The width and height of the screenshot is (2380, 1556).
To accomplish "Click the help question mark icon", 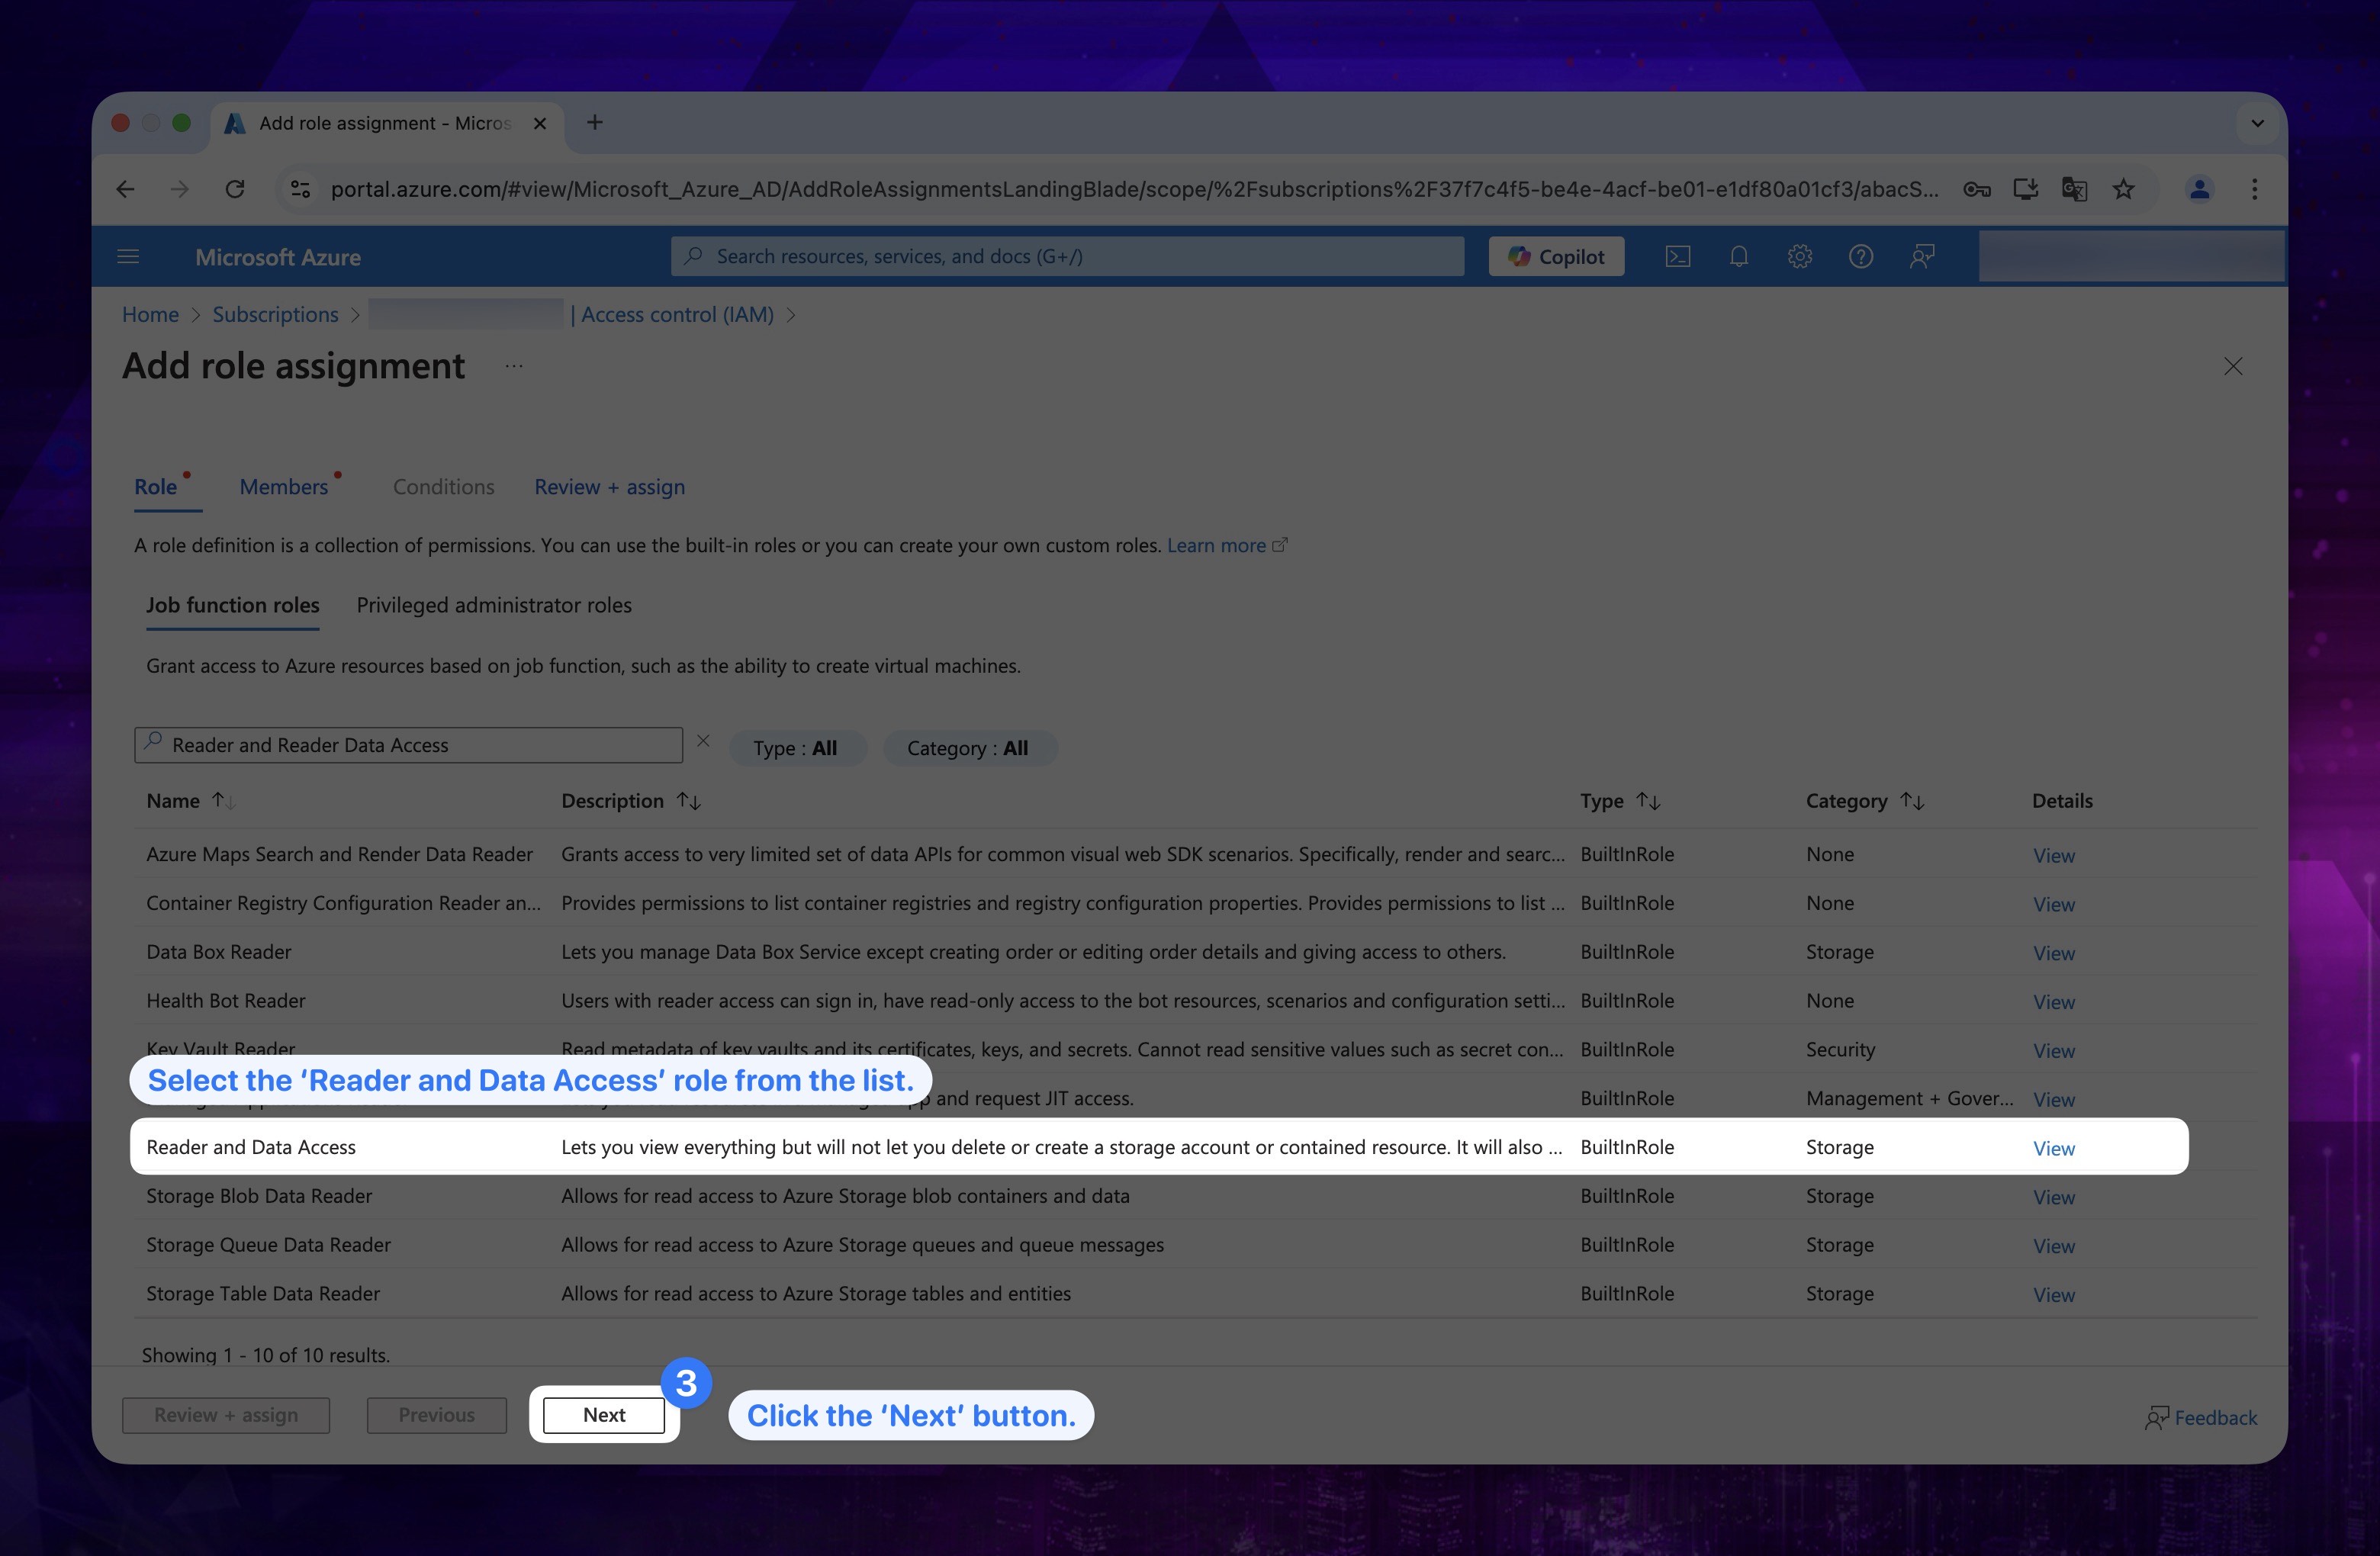I will [1857, 256].
